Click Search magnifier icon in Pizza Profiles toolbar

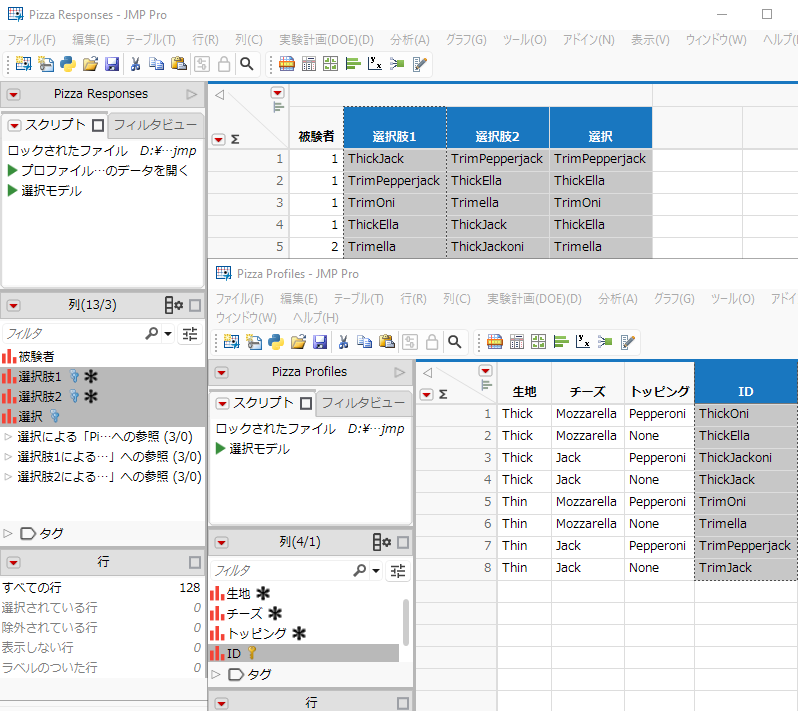click(455, 342)
